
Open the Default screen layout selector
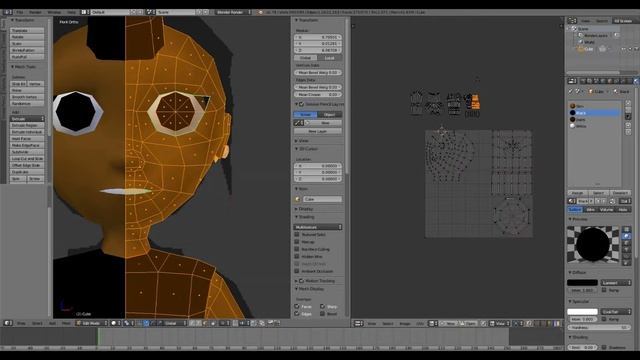coord(110,12)
